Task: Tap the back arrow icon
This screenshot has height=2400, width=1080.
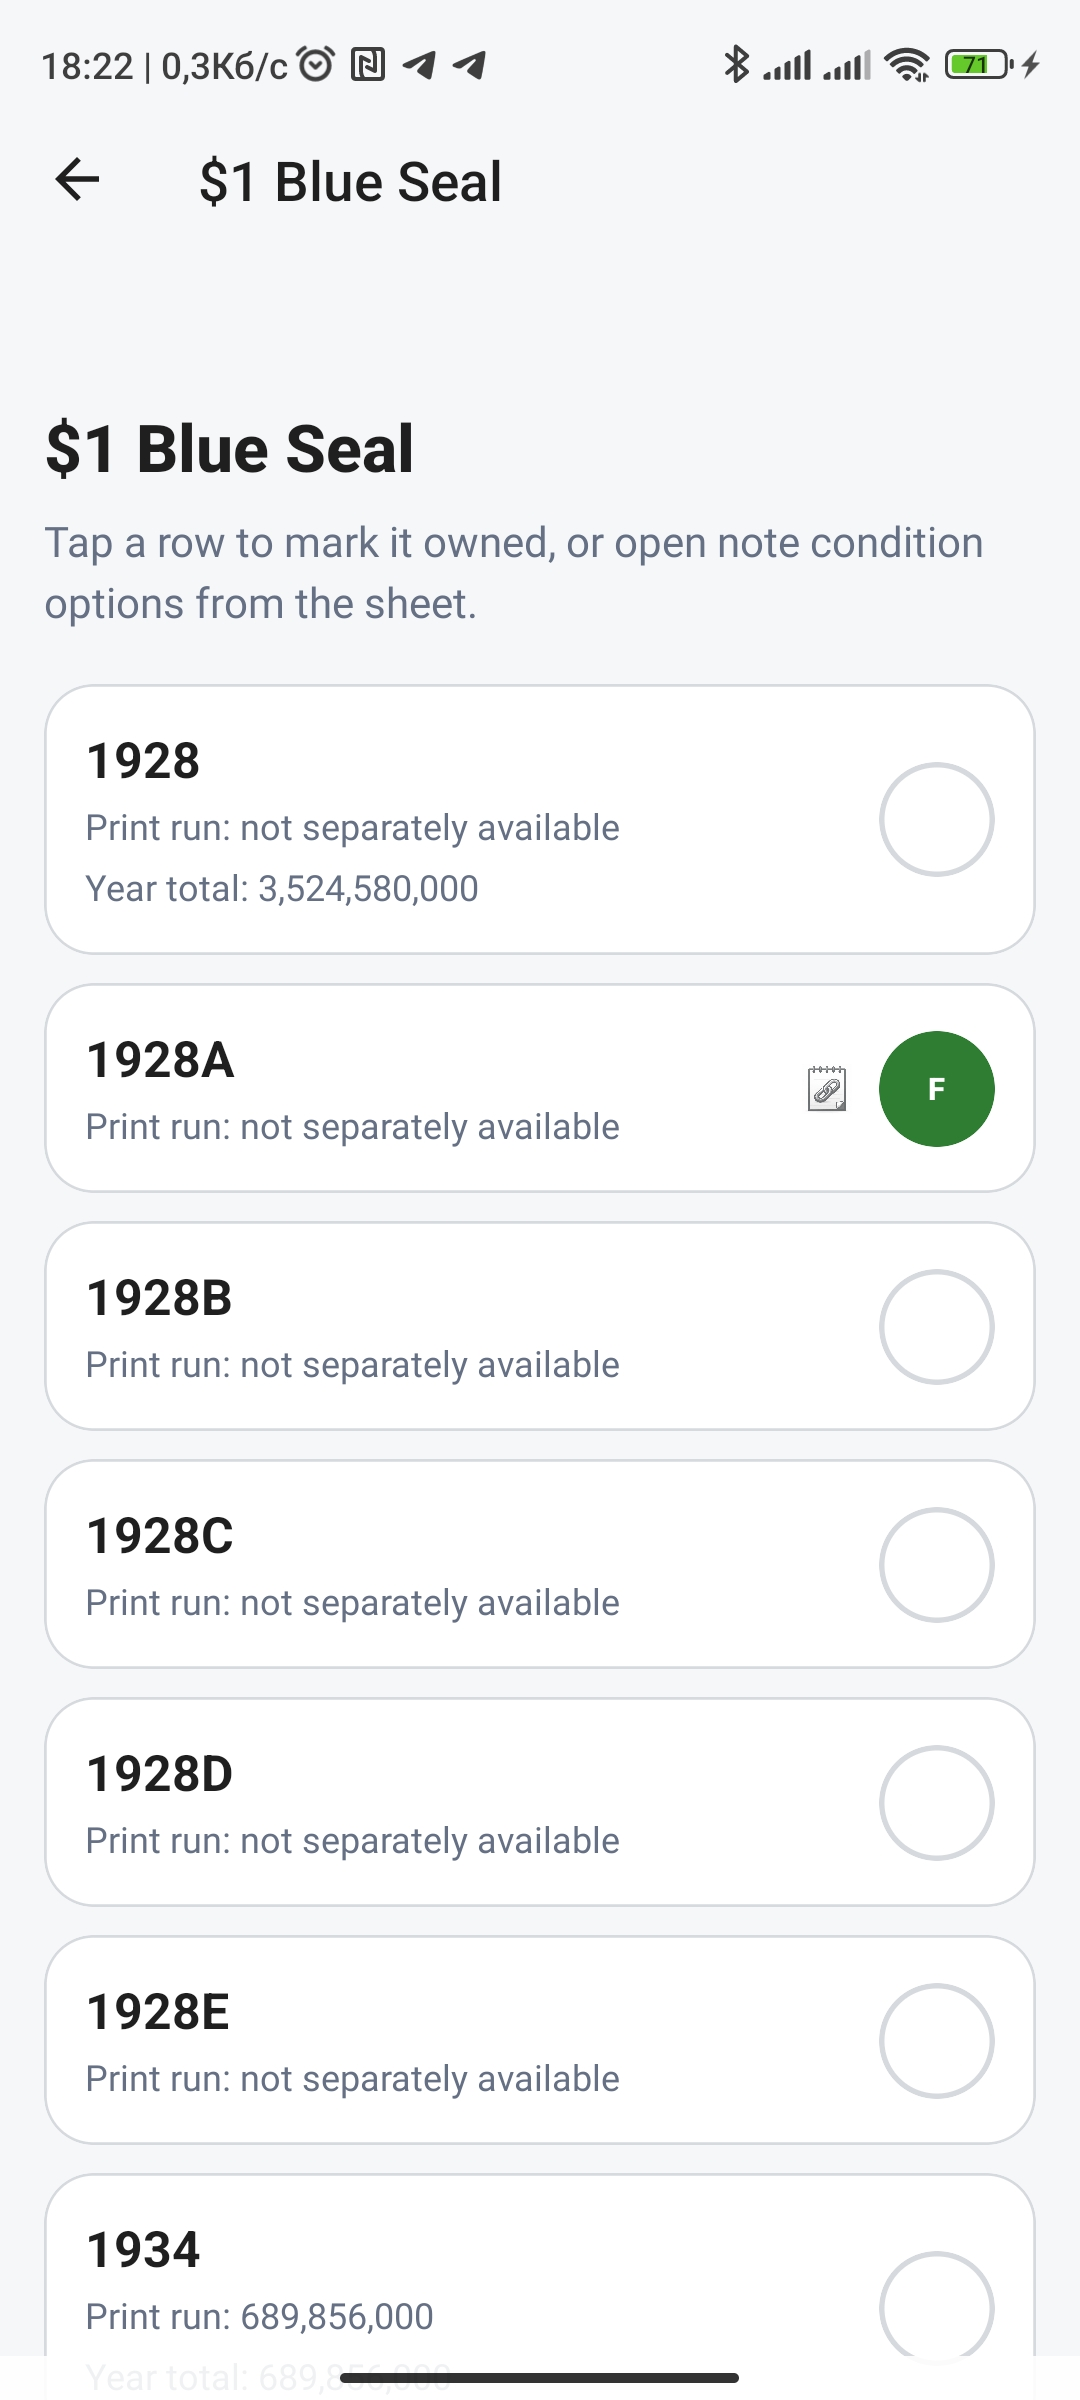Action: [x=77, y=180]
